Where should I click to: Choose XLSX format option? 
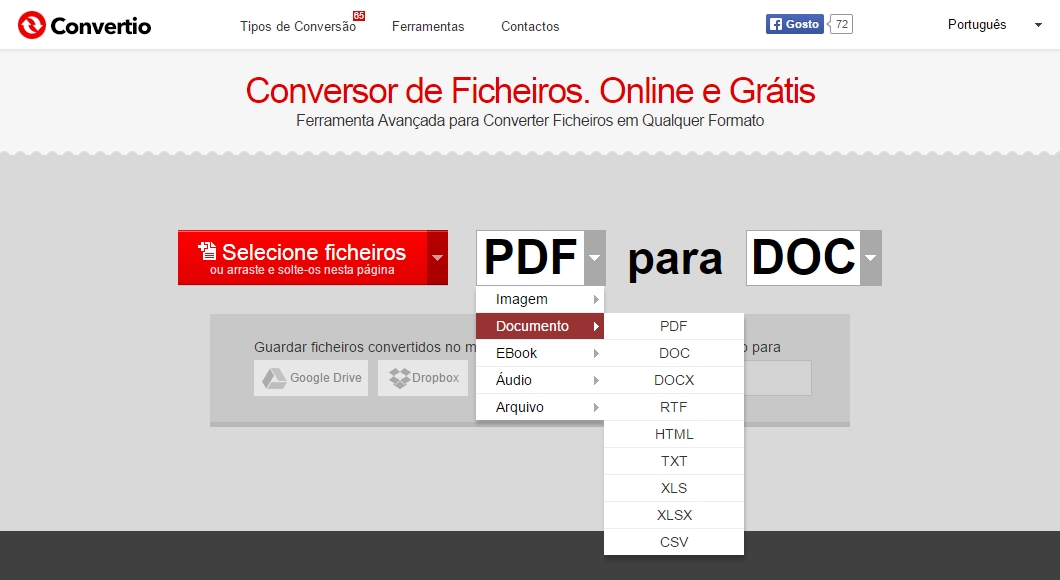[674, 515]
